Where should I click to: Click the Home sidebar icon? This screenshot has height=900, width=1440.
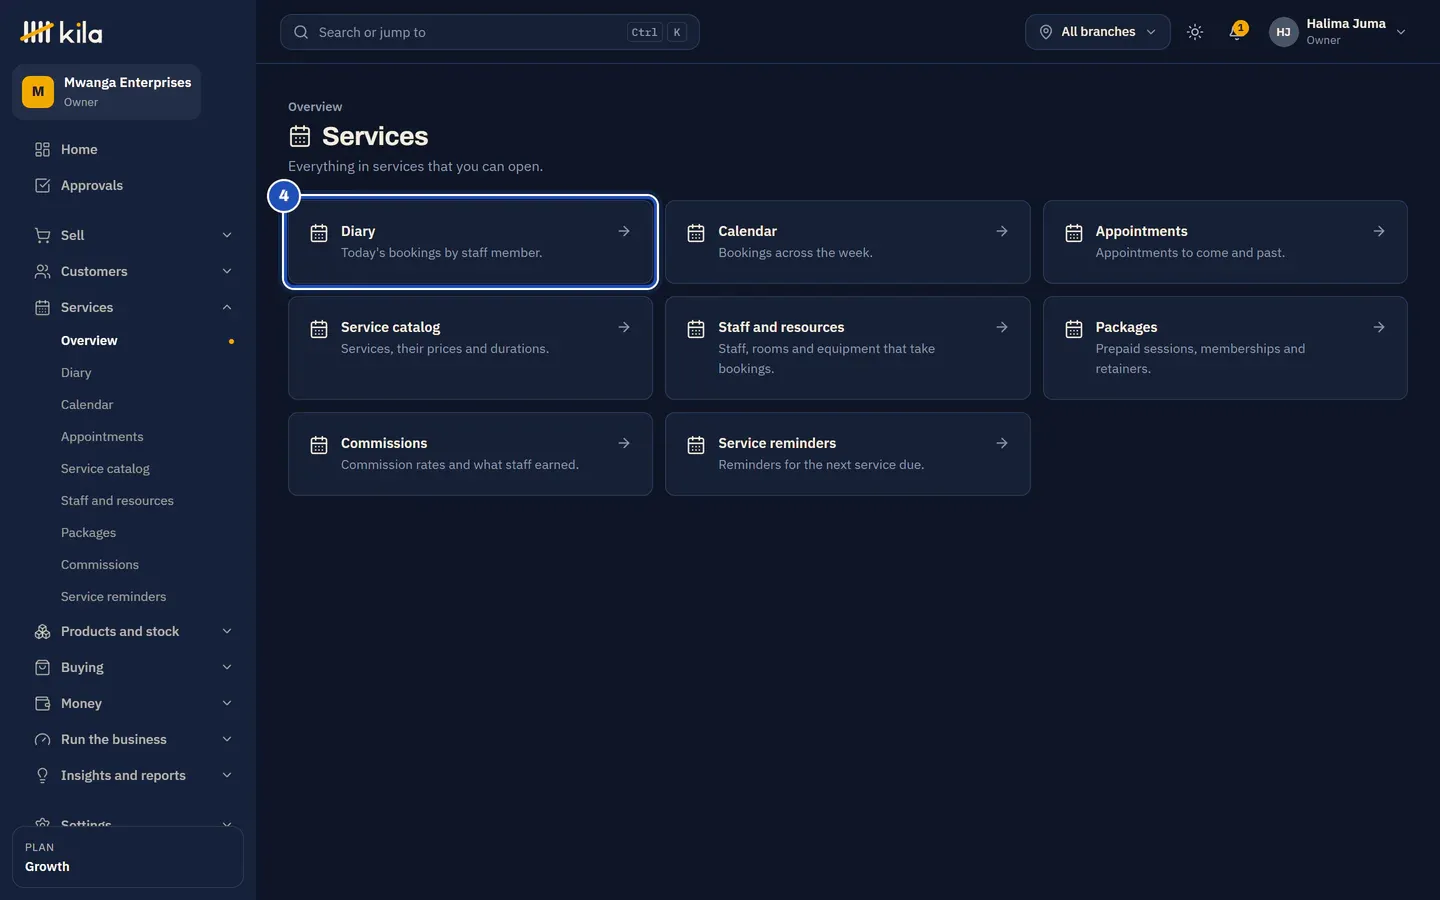point(42,149)
